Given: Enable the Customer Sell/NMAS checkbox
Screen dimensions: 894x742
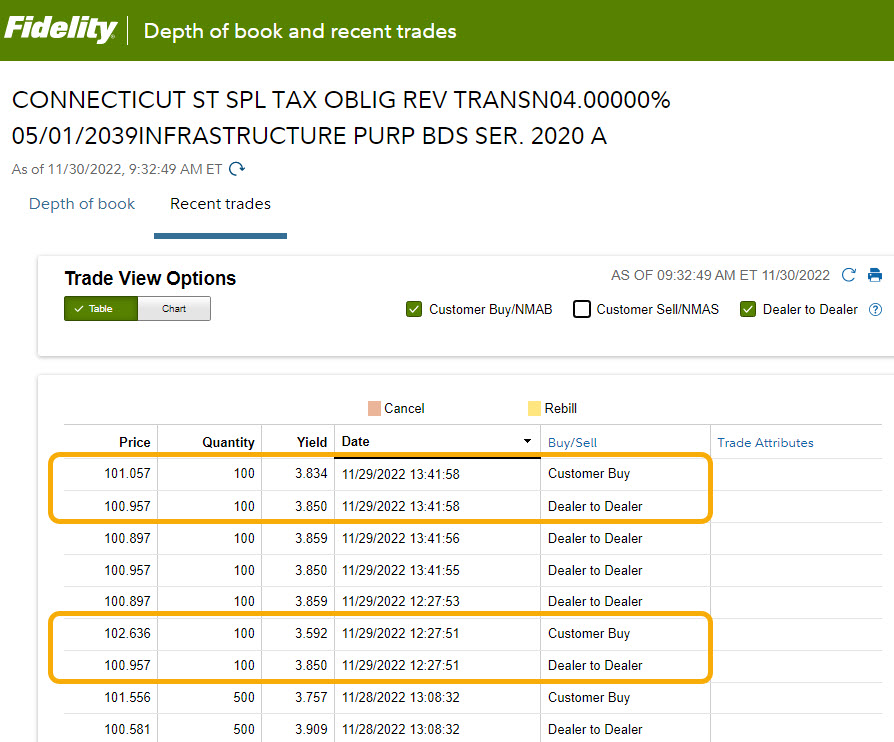Looking at the screenshot, I should (582, 310).
